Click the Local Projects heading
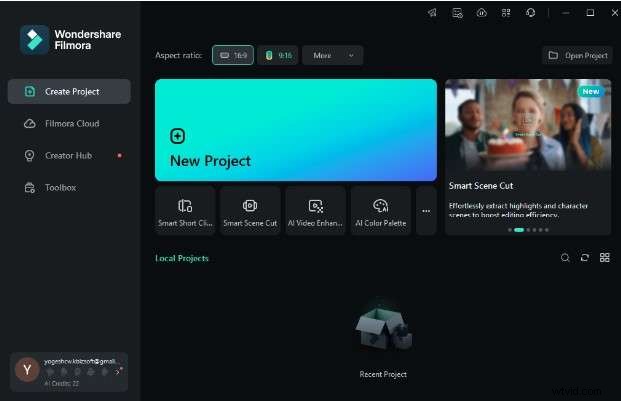The image size is (621, 401). 182,258
